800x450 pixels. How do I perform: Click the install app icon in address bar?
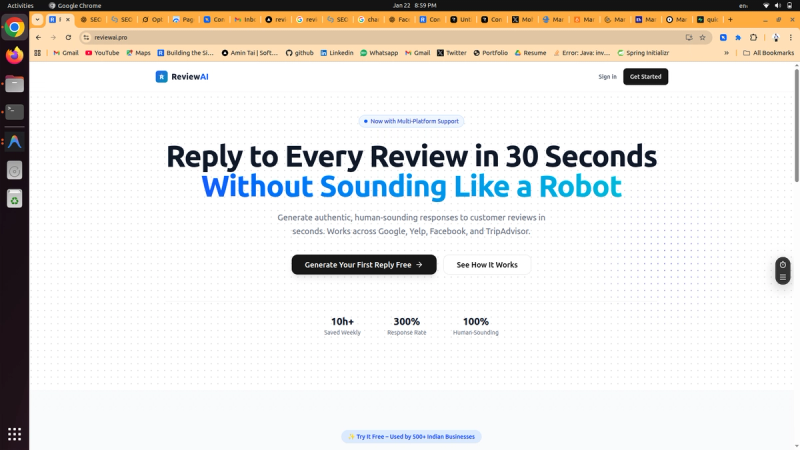pos(689,37)
